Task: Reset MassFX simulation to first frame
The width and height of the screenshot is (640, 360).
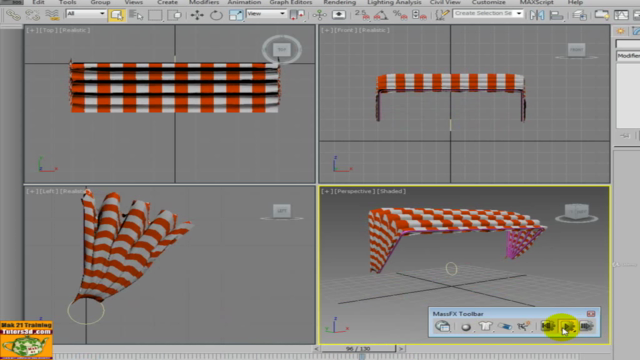Action: pos(548,326)
